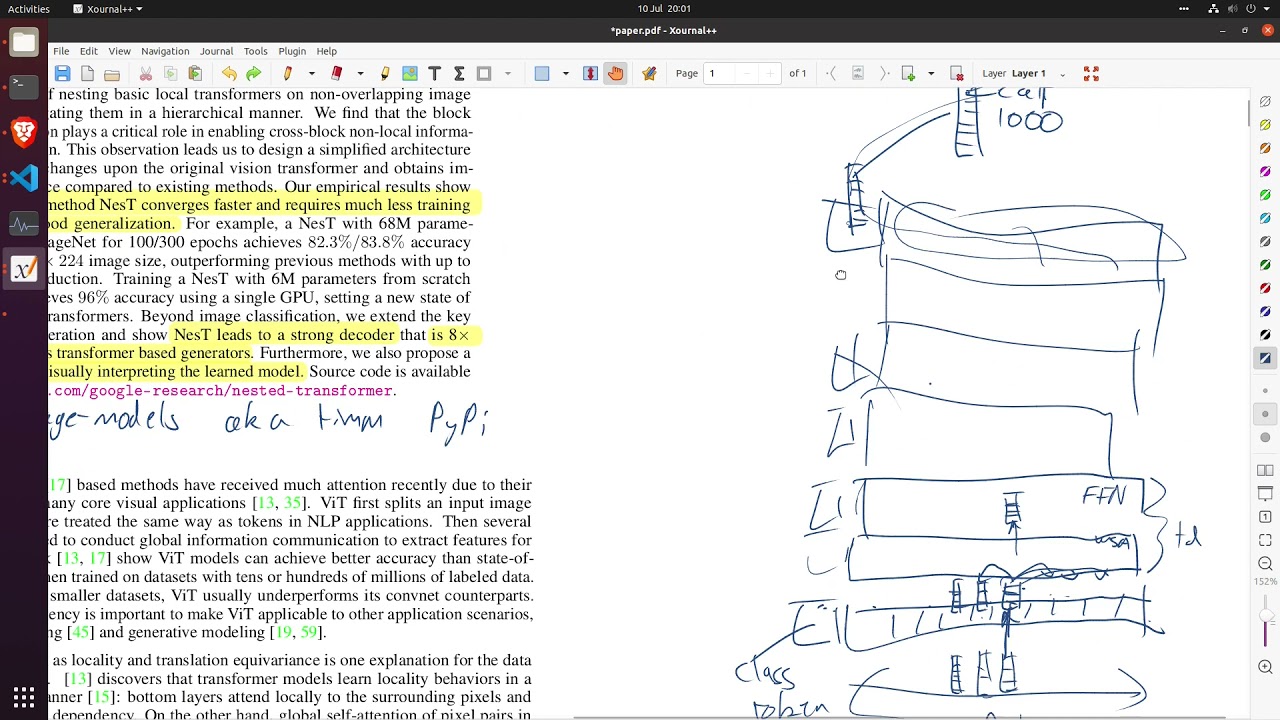The image size is (1280, 720).
Task: Jump to last annotated page icon
Action: 858,73
